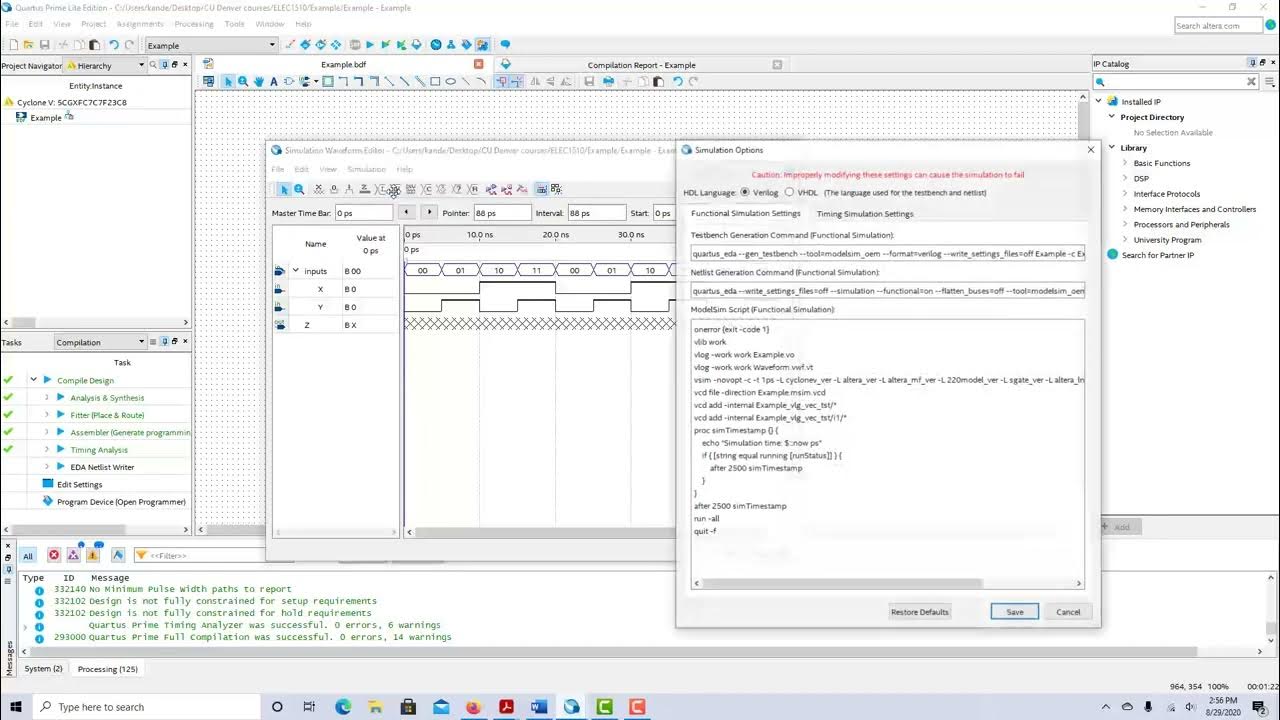Click the Master Time Bar input field
Viewport: 1280px width, 720px height.
364,213
